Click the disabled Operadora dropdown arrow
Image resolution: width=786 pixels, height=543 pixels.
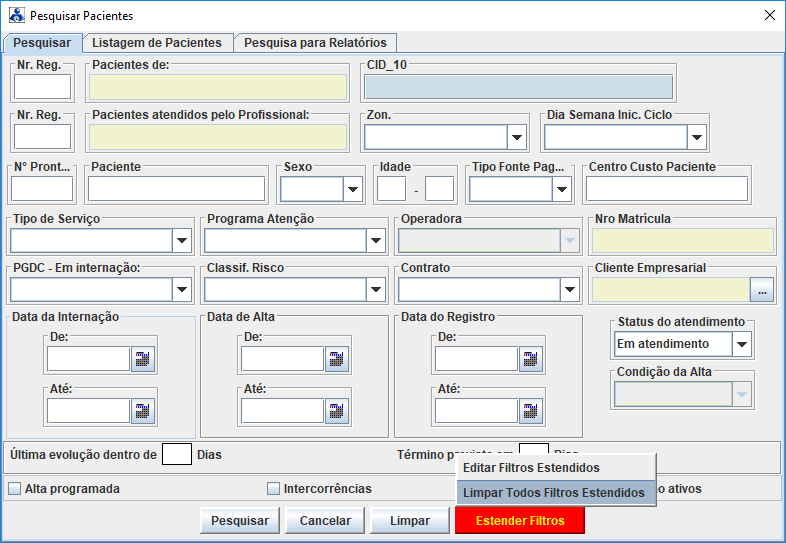click(570, 241)
